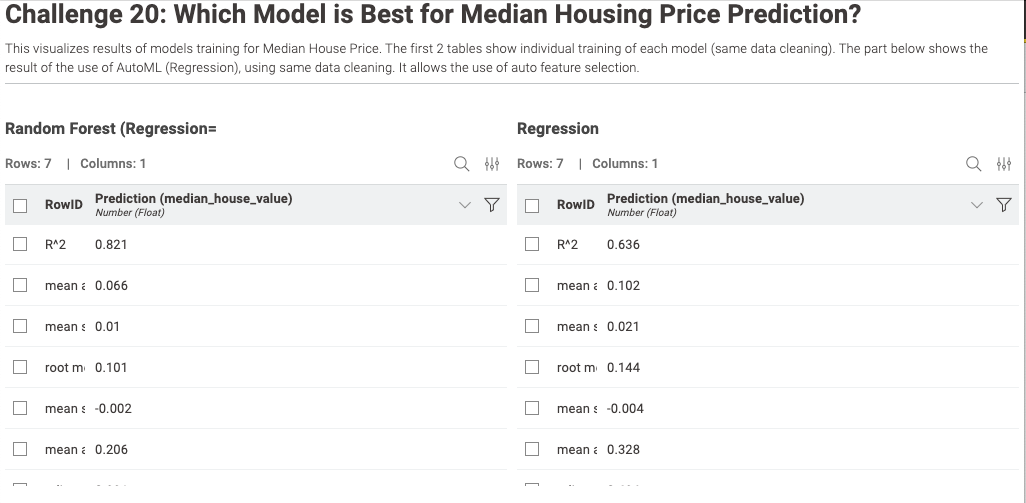Expand Regression Prediction column dropdown
1026x503 pixels.
point(977,205)
